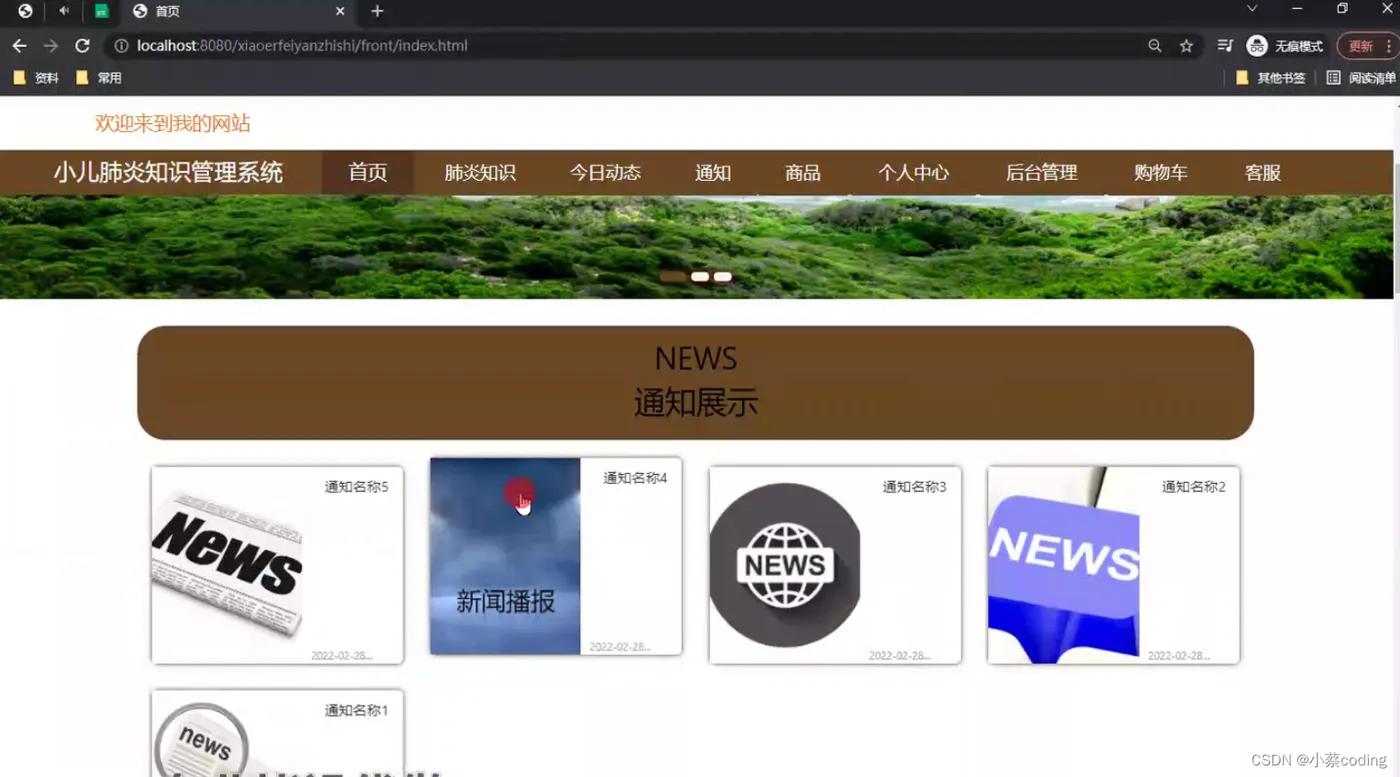Viewport: 1400px width, 777px height.
Task: Open the 商品 navigation item
Action: pyautogui.click(x=803, y=173)
